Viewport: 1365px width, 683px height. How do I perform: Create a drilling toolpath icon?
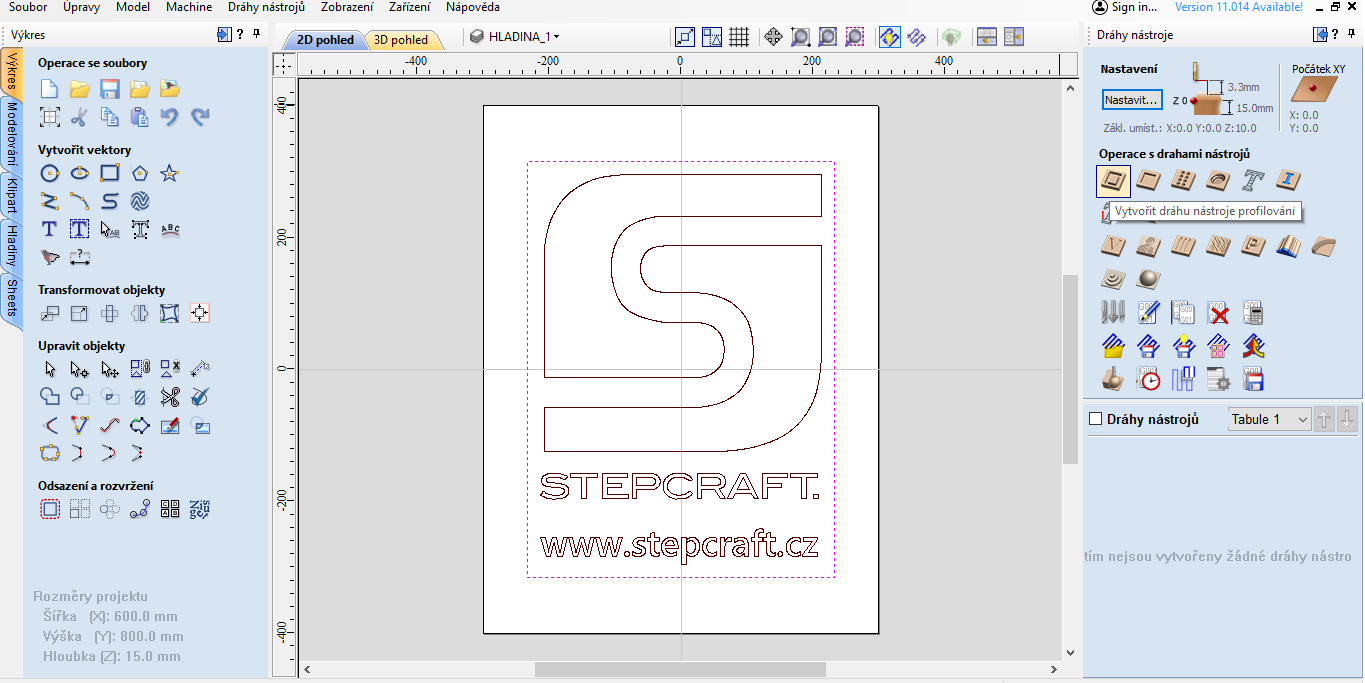[x=1183, y=180]
